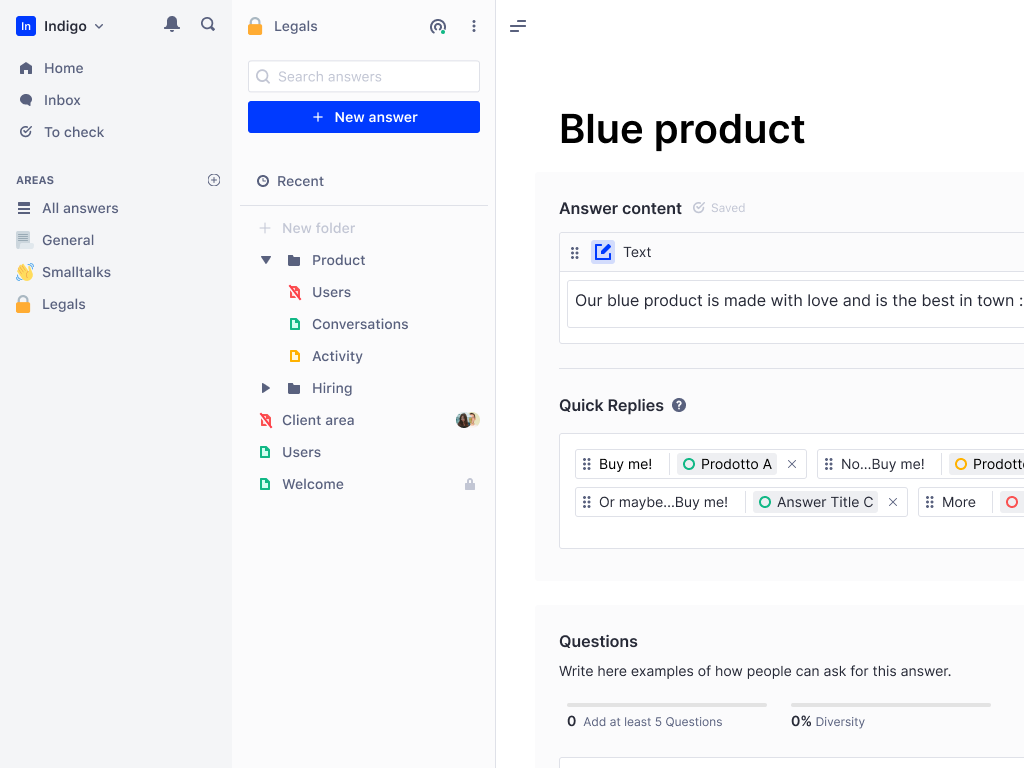Remove the Answer Title C quick reply
Screen dimensions: 1024x768
click(x=893, y=502)
